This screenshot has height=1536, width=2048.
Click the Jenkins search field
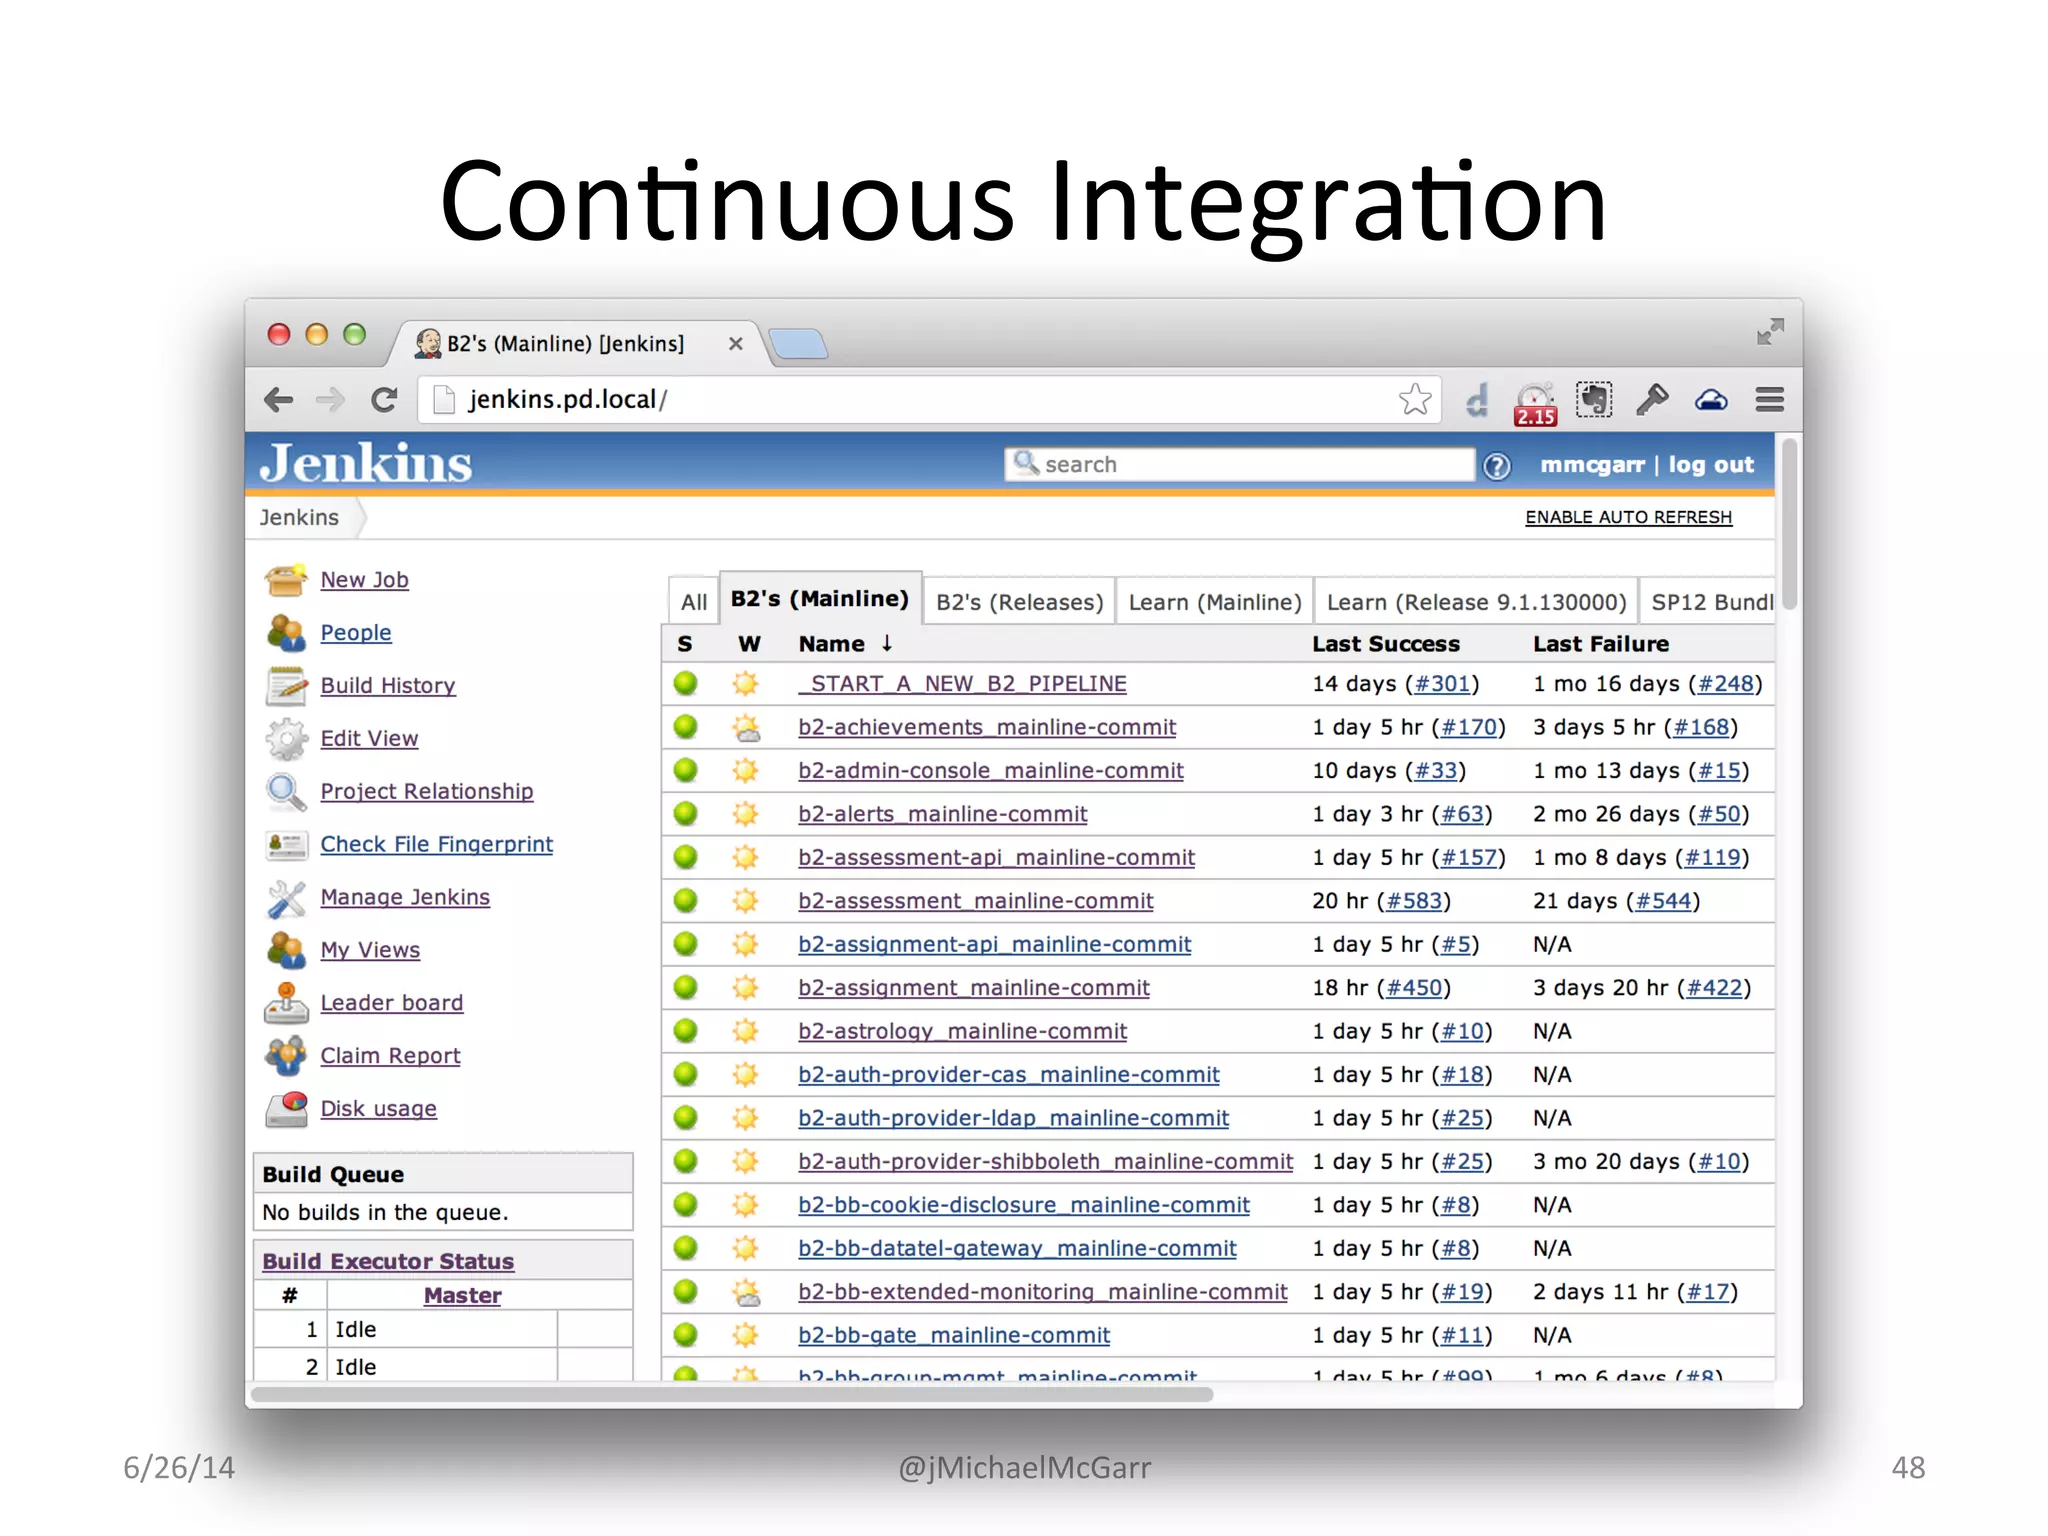pyautogui.click(x=1239, y=465)
